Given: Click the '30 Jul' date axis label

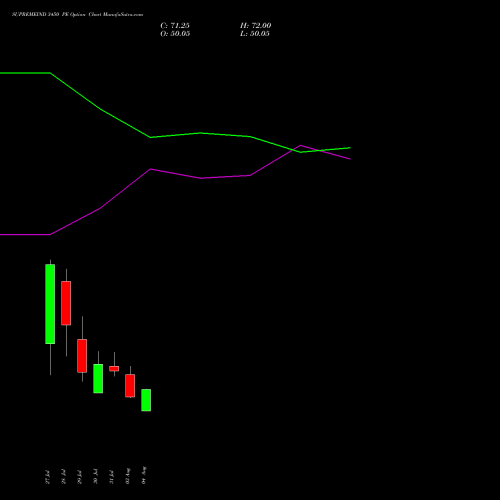Looking at the screenshot, I should [96, 477].
